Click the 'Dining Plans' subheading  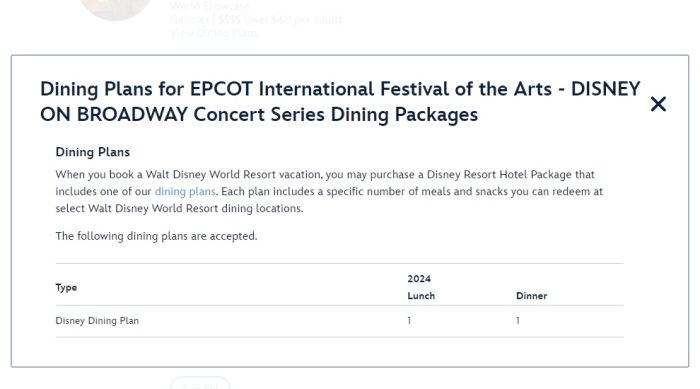click(x=92, y=152)
